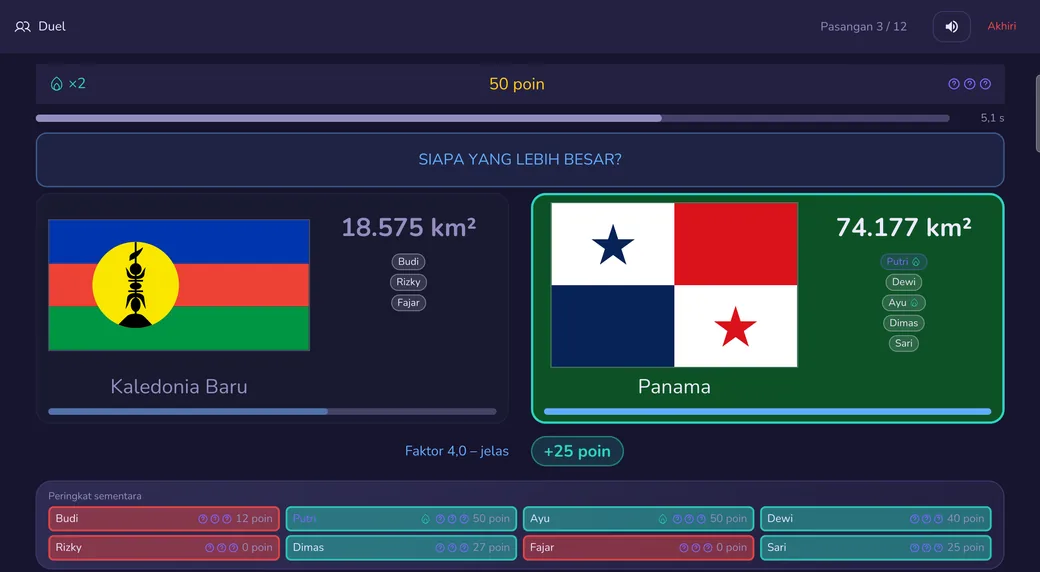Screen dimensions: 1040x572
Task: Click the Ayu row in the ranking
Action: [638, 519]
